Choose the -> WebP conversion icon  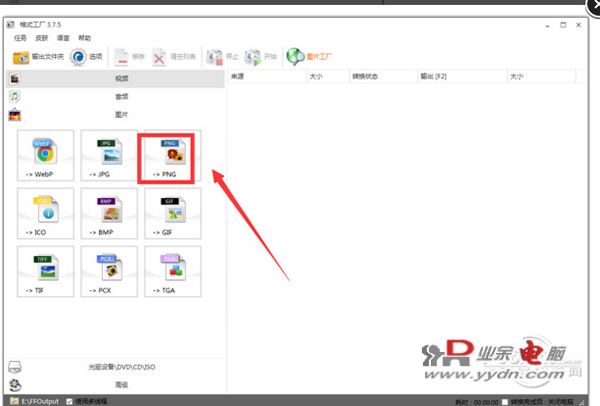[46, 155]
